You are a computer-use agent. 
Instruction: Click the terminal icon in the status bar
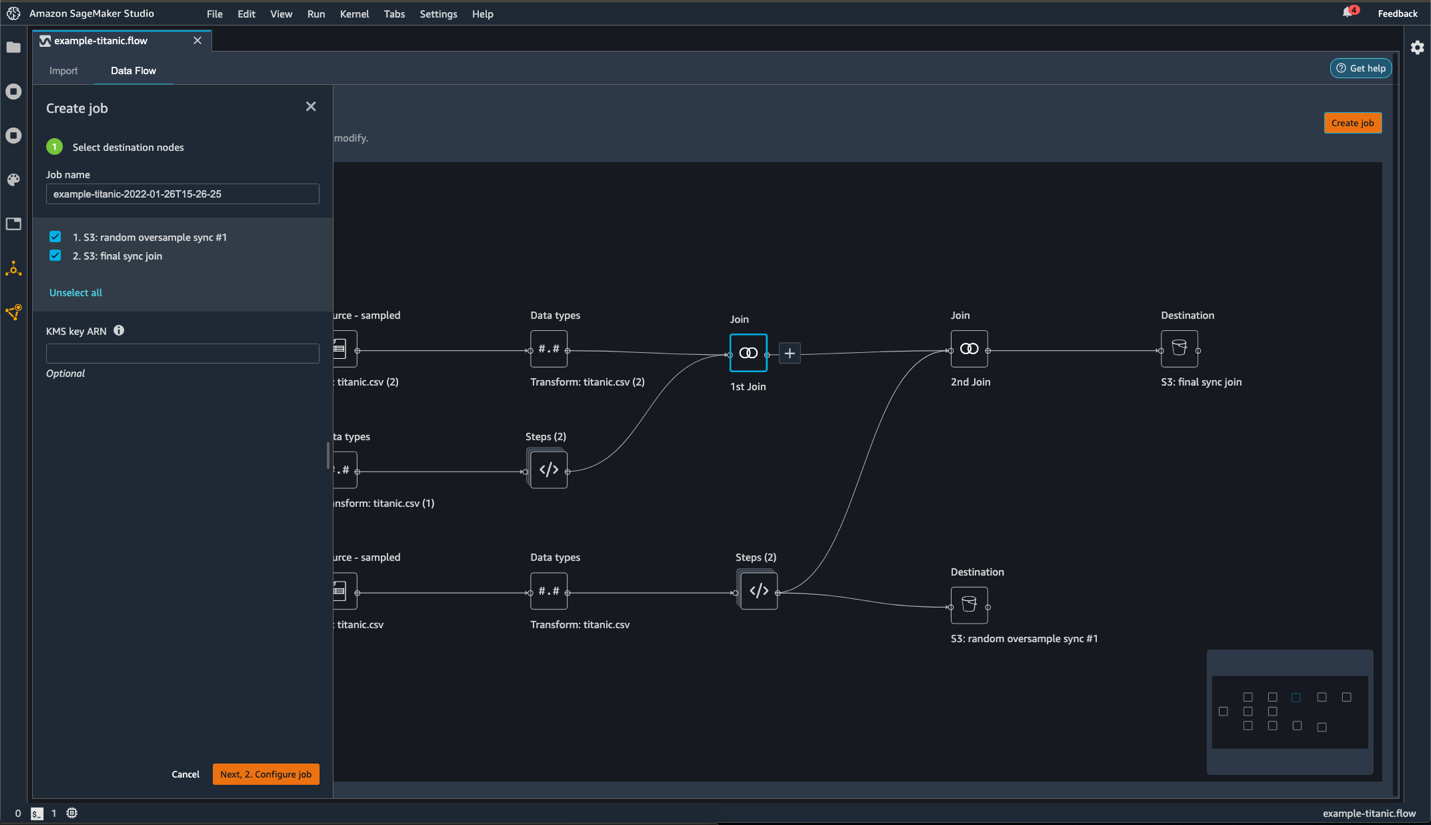tap(37, 813)
